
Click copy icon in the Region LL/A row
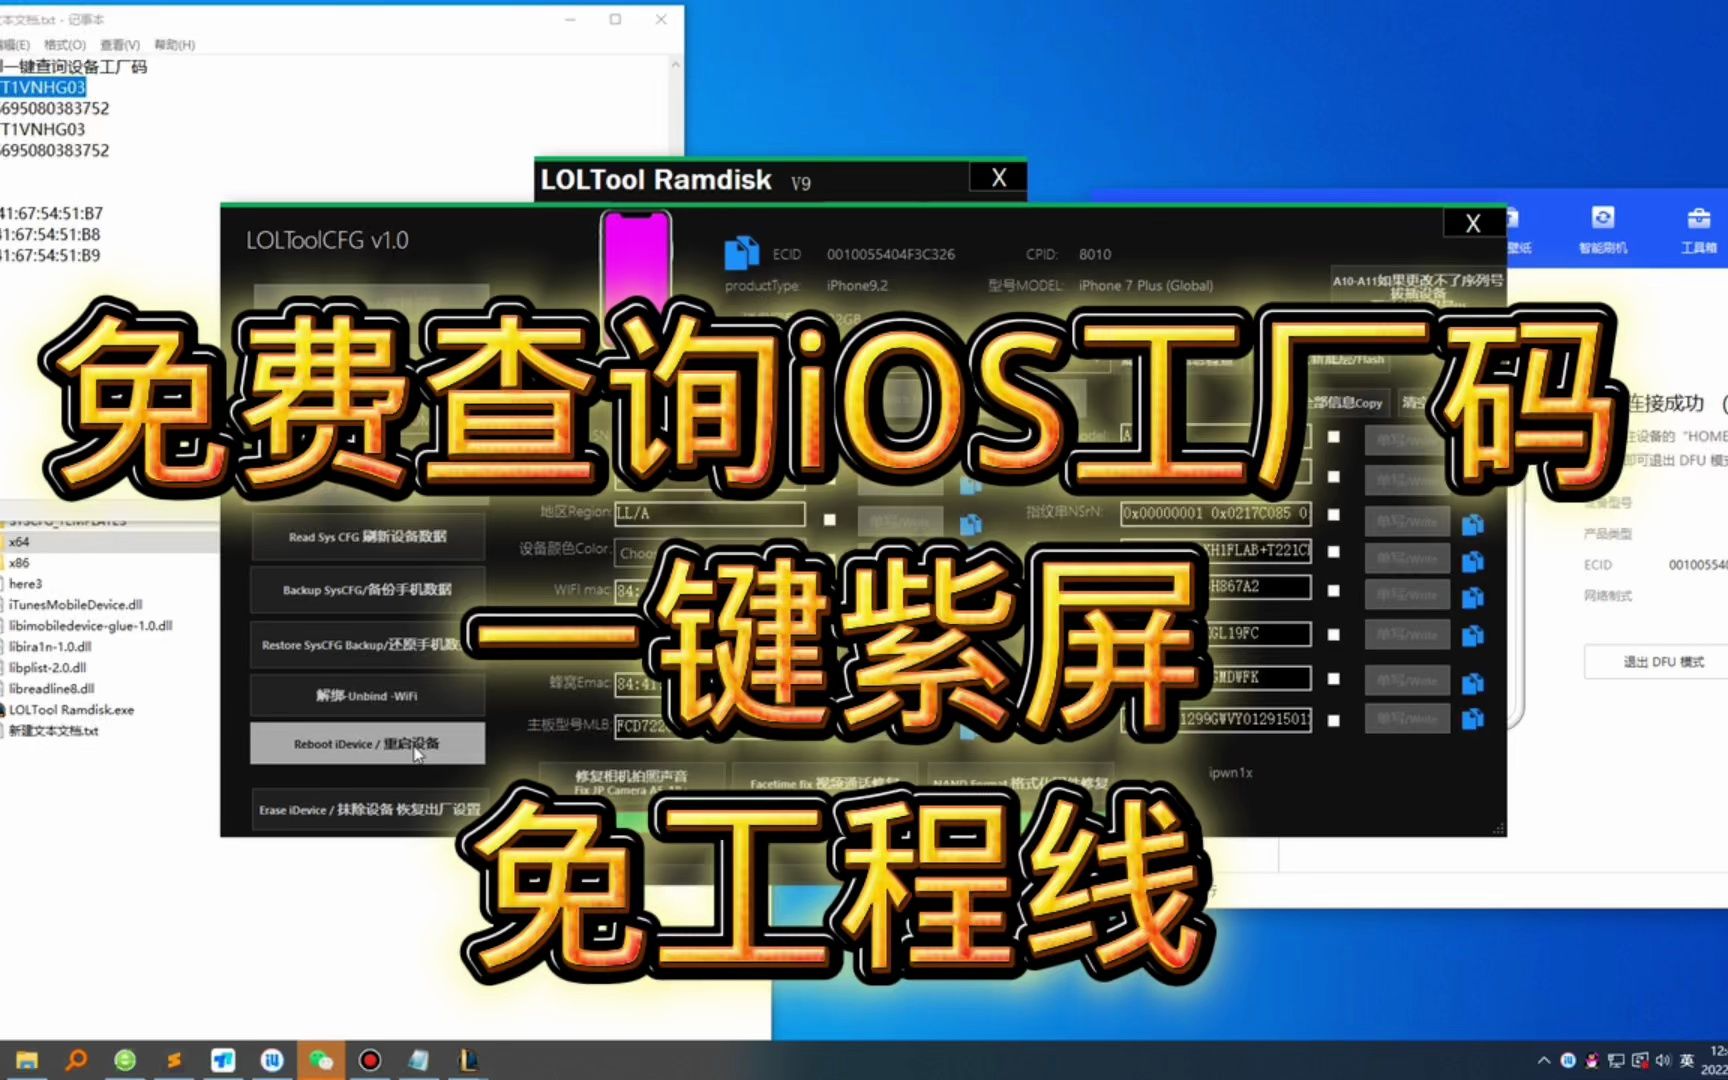click(970, 524)
